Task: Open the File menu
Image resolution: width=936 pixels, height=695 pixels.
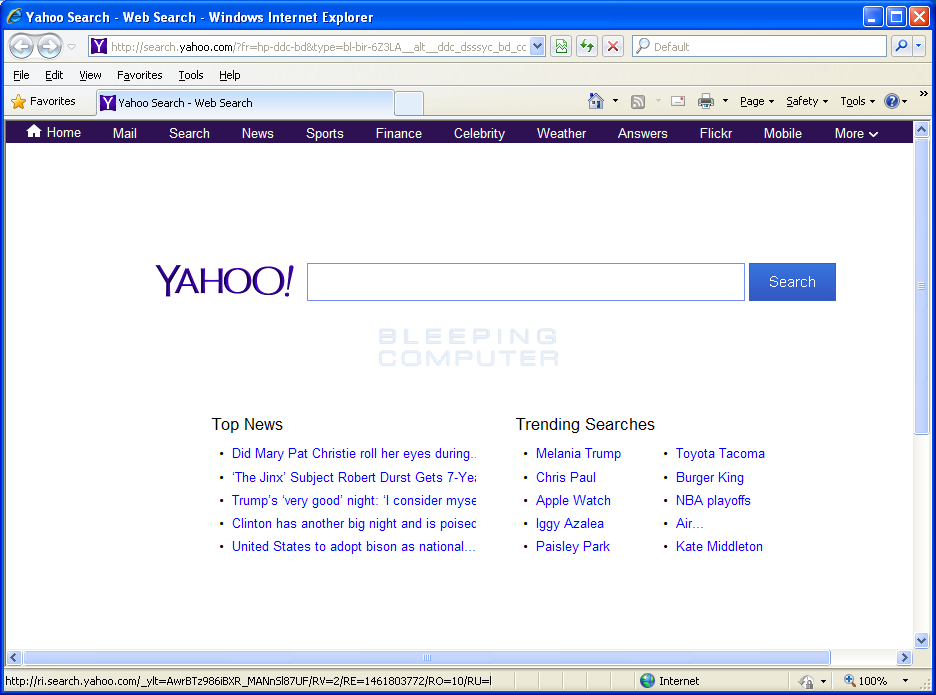Action: (x=21, y=75)
